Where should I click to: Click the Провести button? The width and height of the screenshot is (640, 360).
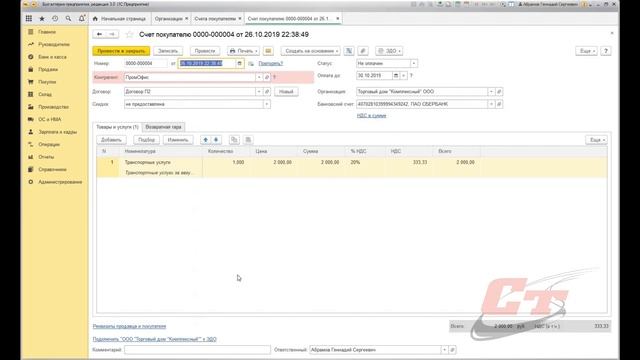(205, 51)
